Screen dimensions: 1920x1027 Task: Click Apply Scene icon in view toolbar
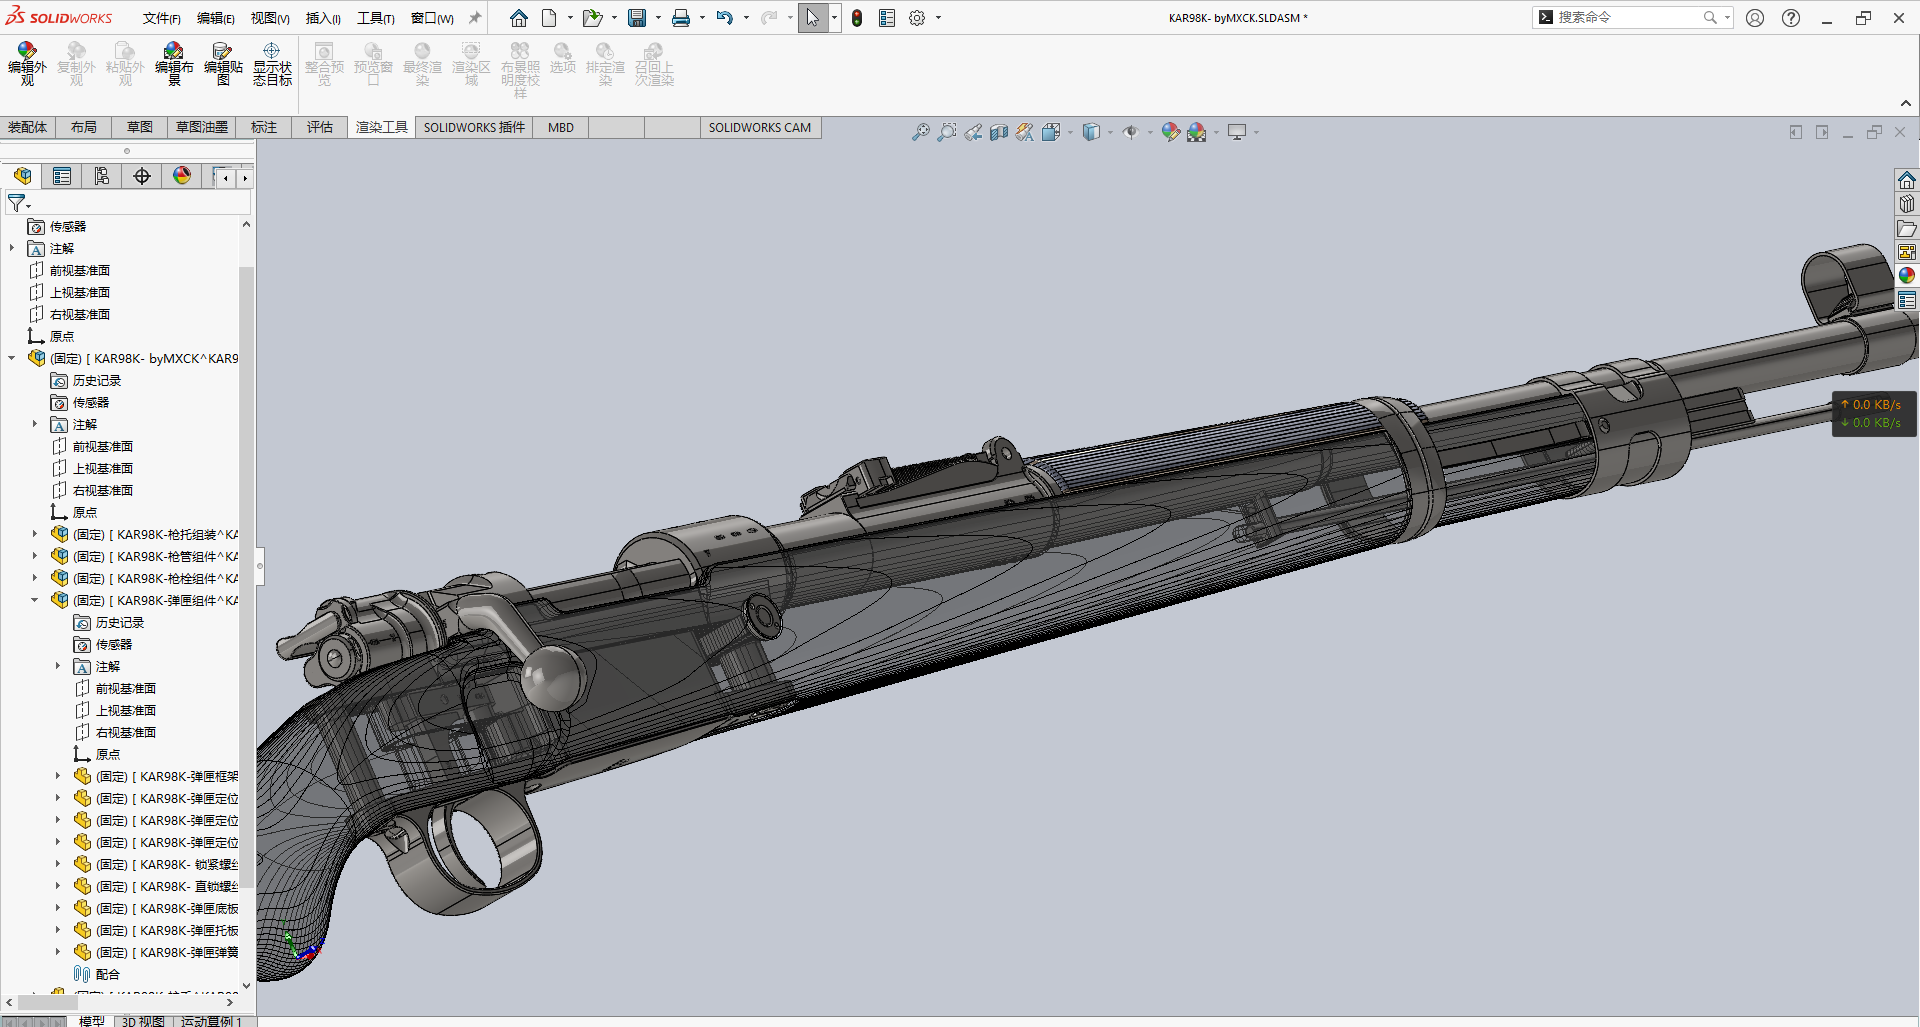[1197, 132]
